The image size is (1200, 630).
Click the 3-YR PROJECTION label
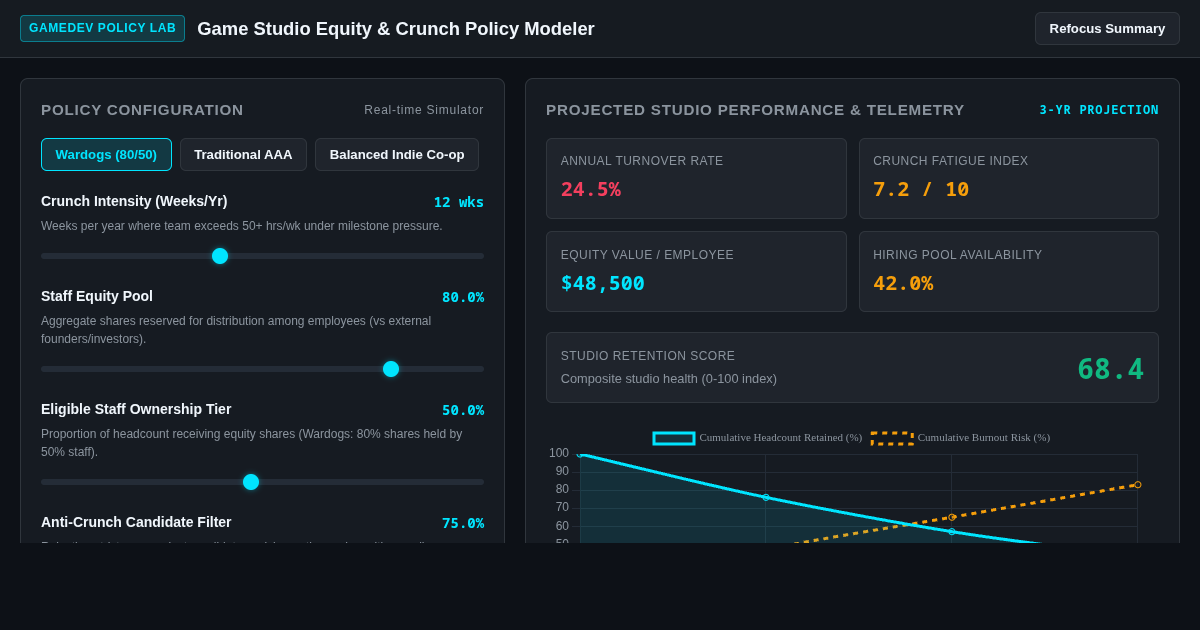pyautogui.click(x=1099, y=110)
